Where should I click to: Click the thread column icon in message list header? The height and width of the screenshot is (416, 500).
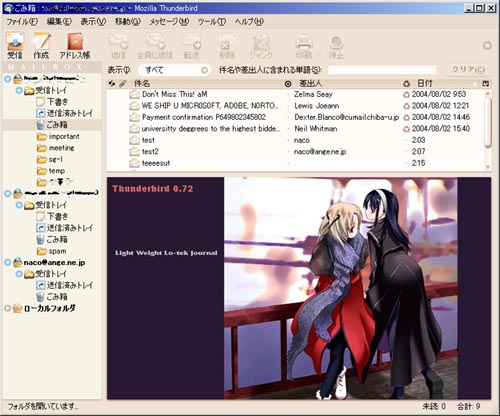(112, 83)
